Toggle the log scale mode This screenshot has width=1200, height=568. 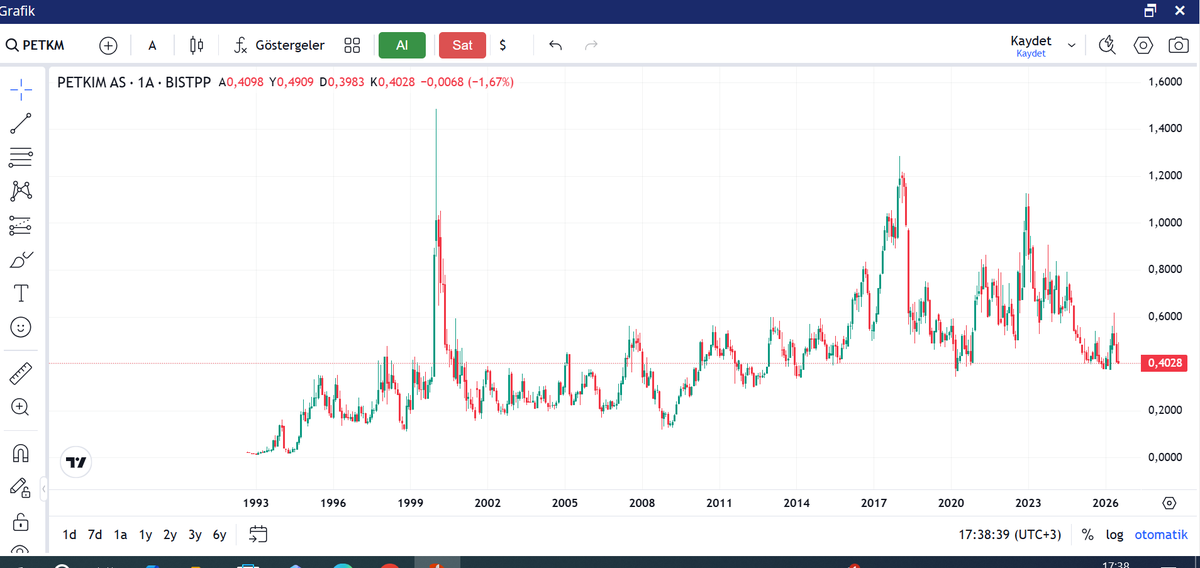pyautogui.click(x=1114, y=534)
